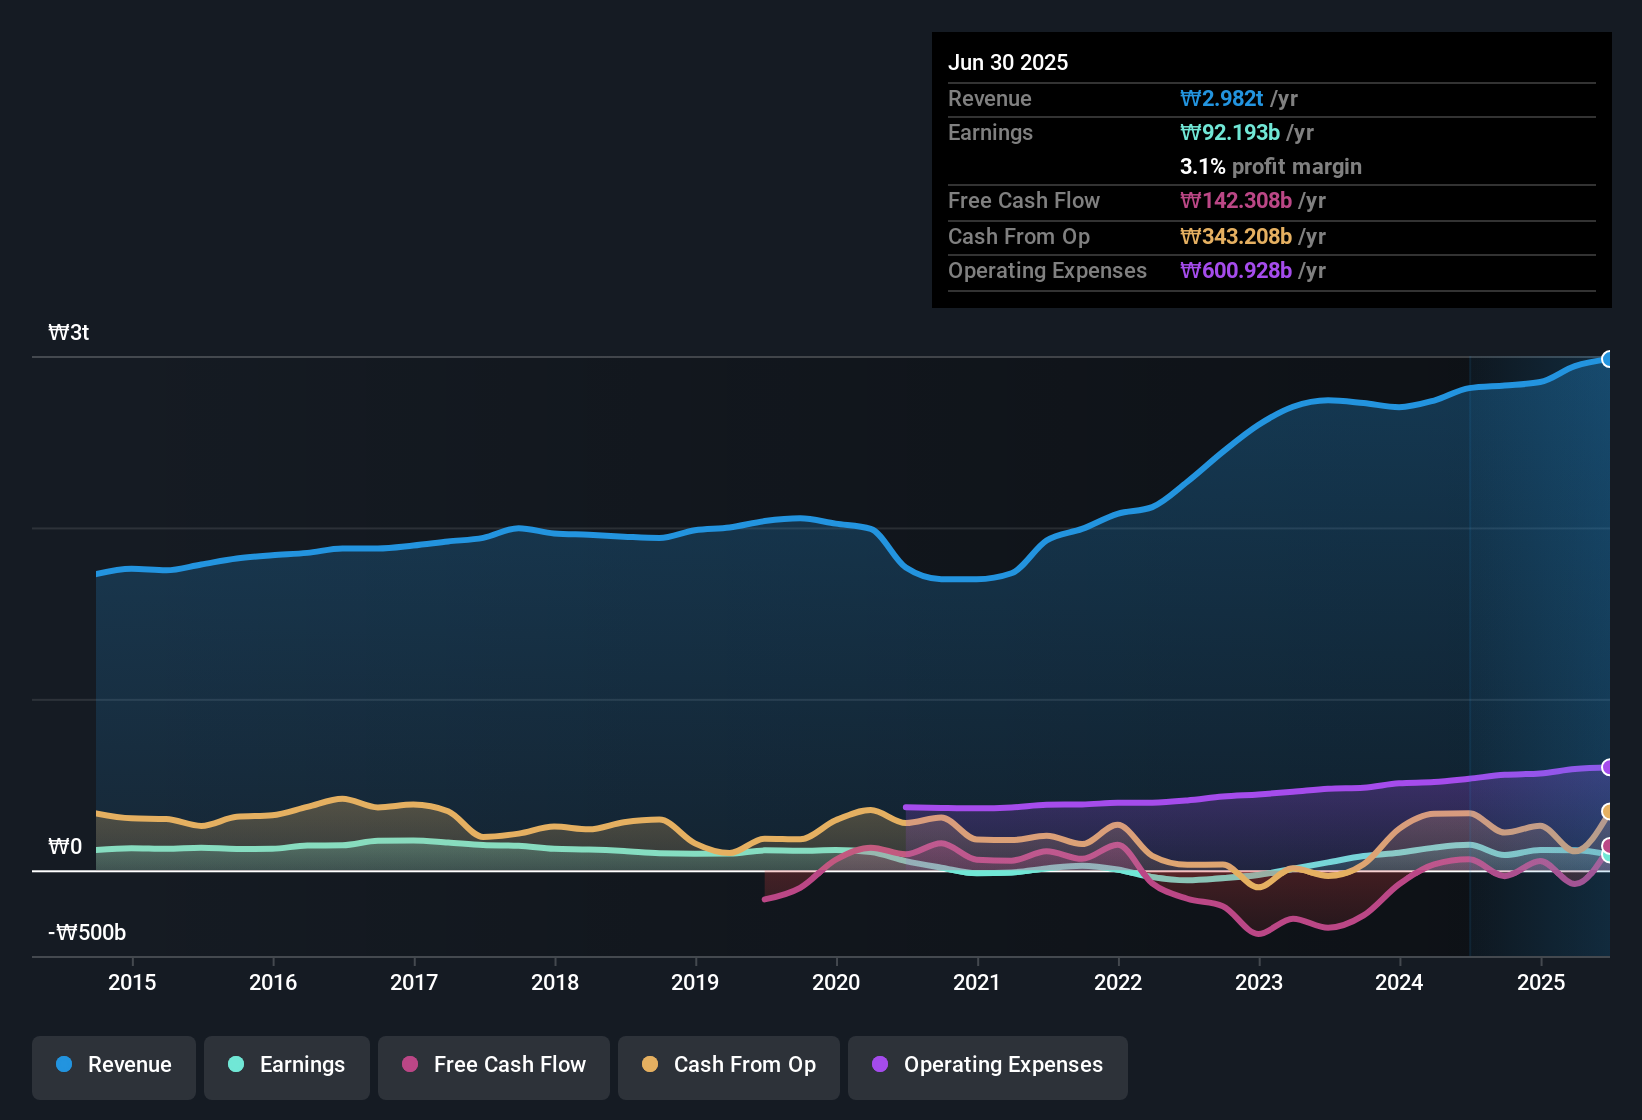This screenshot has height=1120, width=1642.
Task: Click the teal Earnings legend dot
Action: pyautogui.click(x=236, y=1065)
